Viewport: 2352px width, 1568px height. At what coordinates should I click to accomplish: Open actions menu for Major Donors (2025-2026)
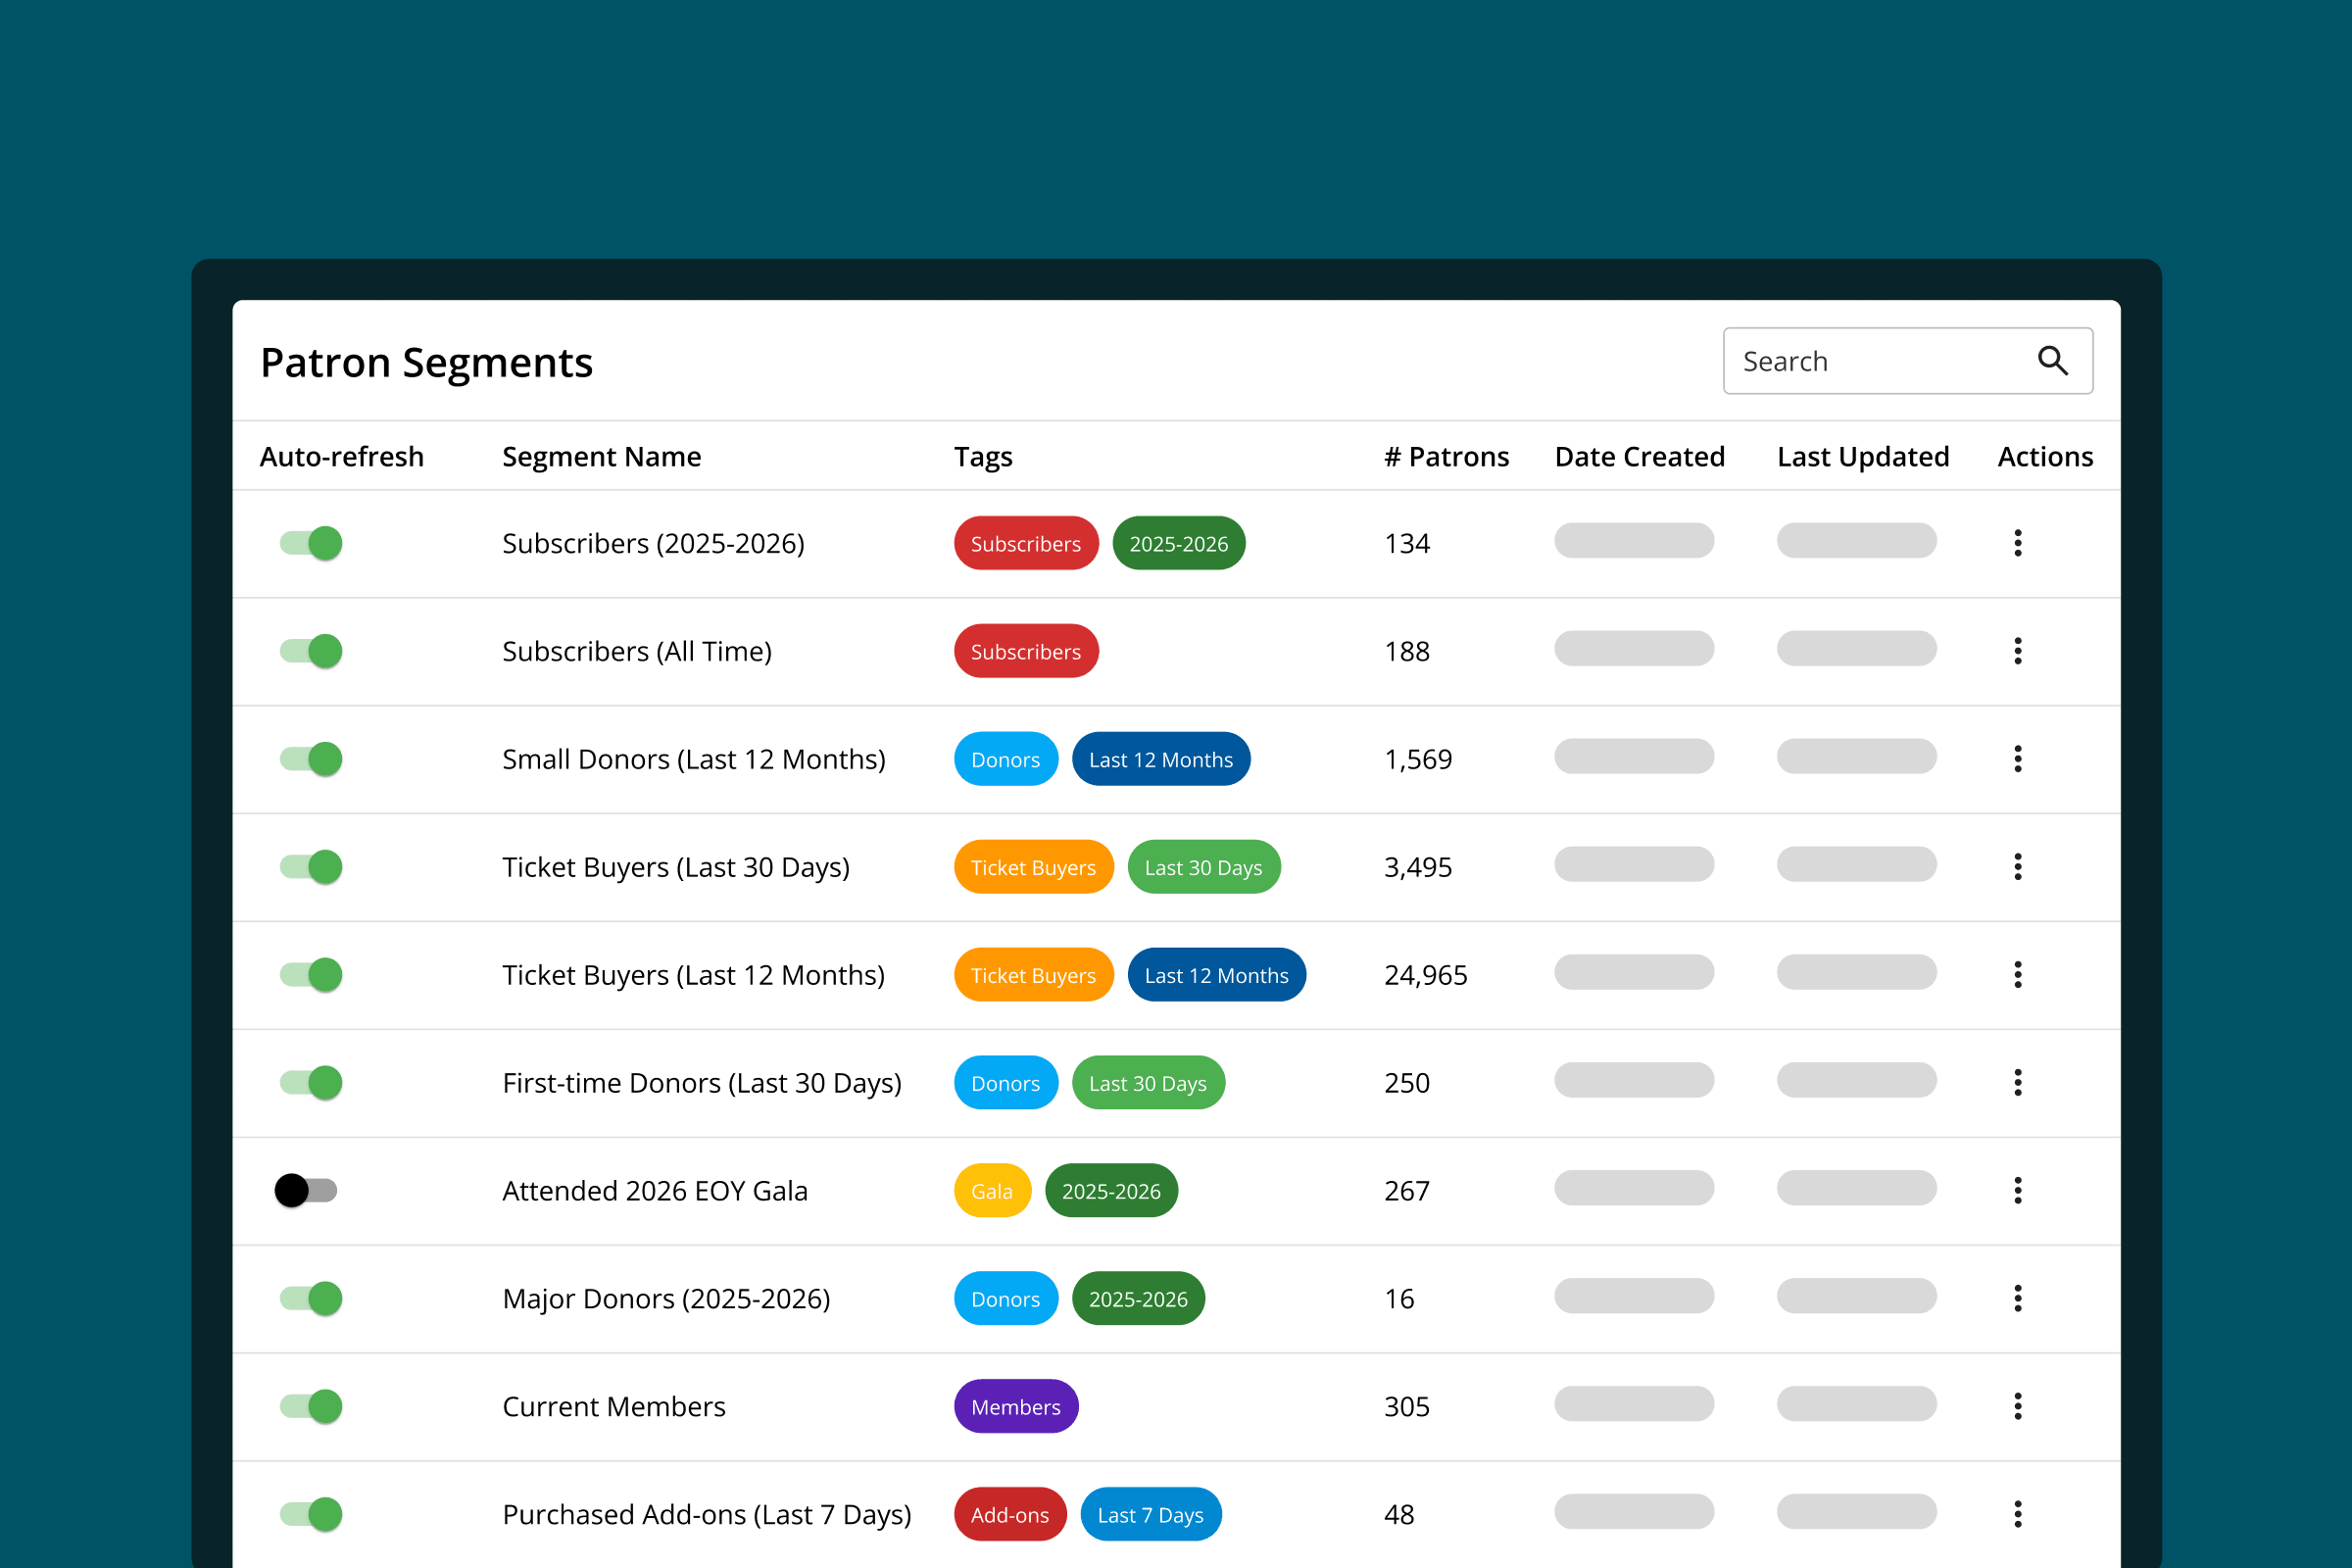tap(2018, 1299)
